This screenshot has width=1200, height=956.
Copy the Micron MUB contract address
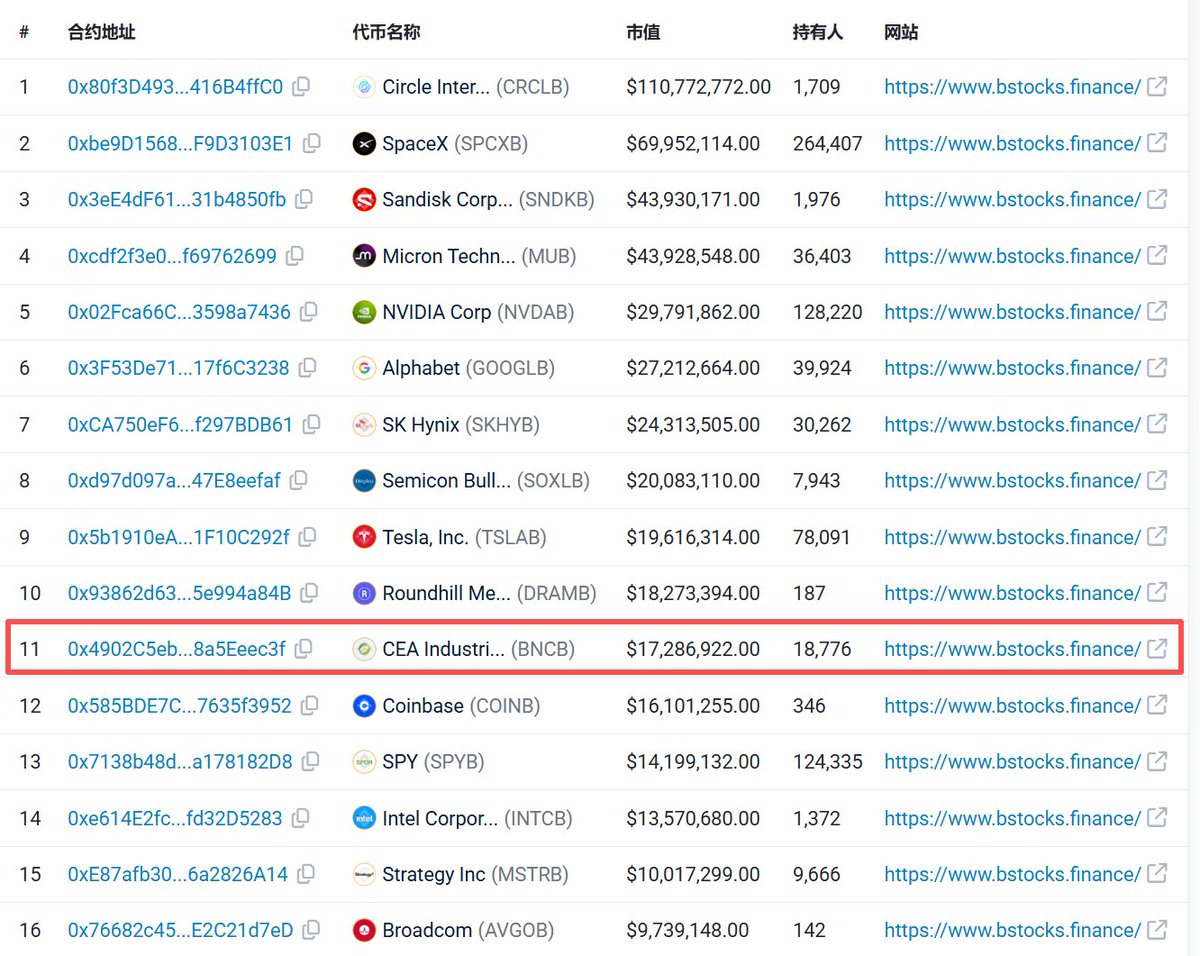click(x=294, y=256)
